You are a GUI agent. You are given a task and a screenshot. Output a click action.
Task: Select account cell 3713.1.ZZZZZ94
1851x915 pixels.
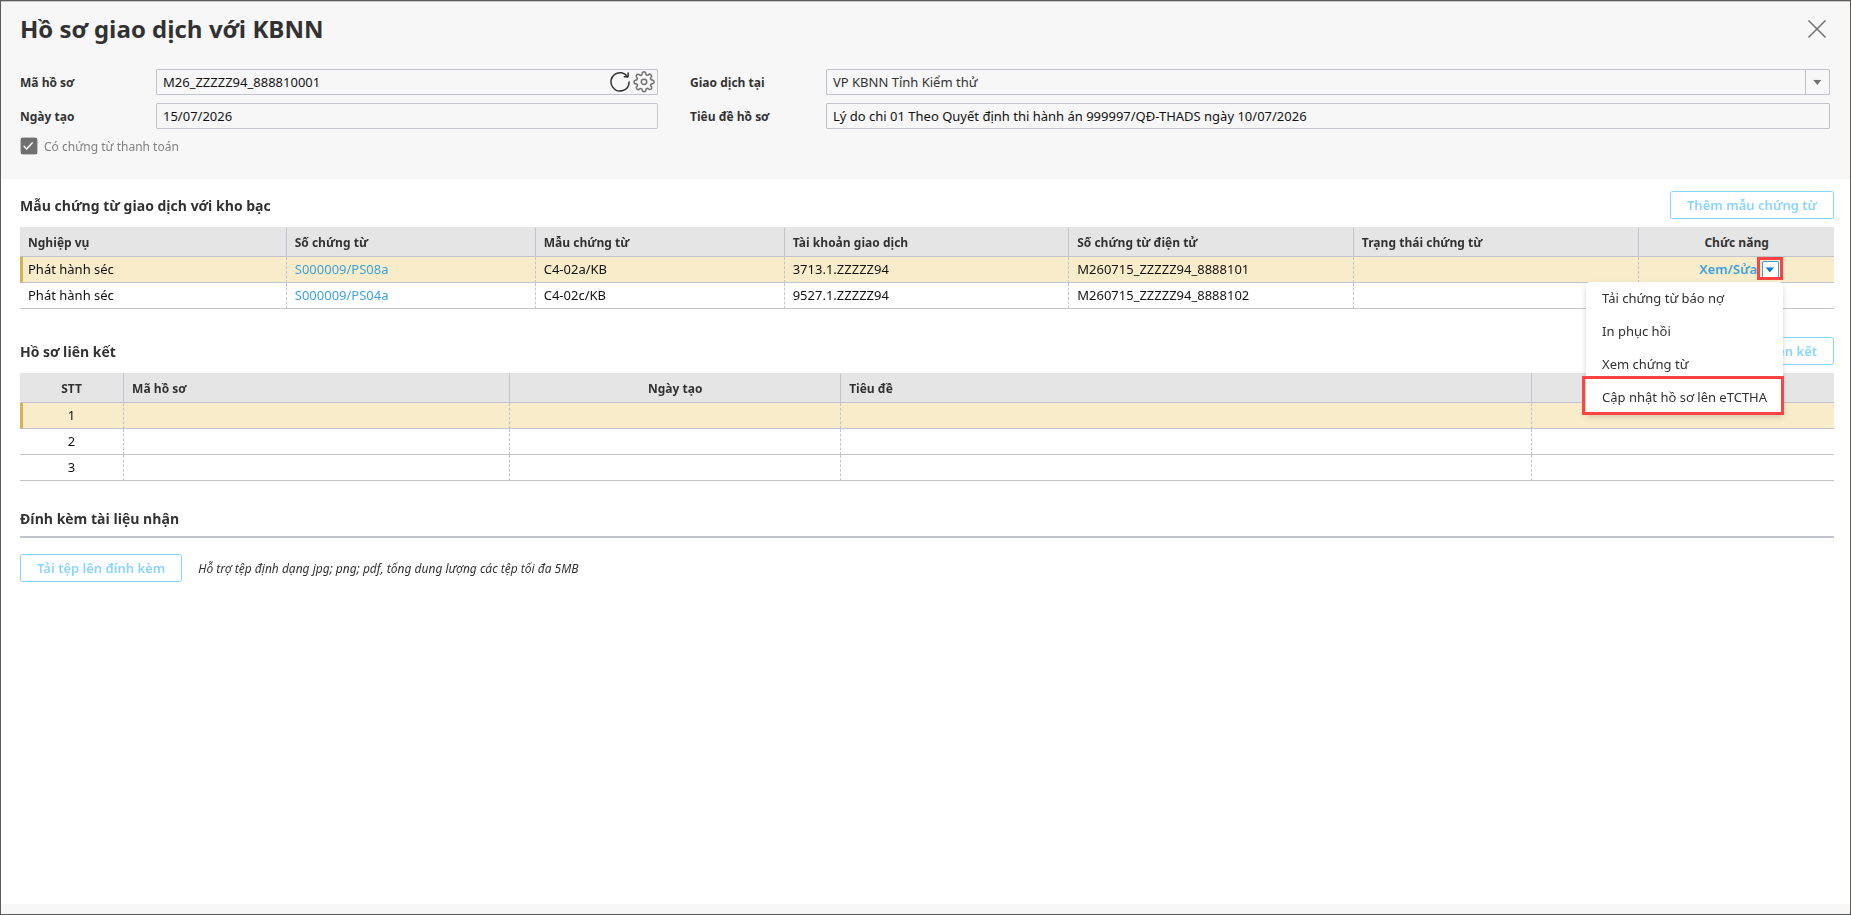[x=926, y=269]
